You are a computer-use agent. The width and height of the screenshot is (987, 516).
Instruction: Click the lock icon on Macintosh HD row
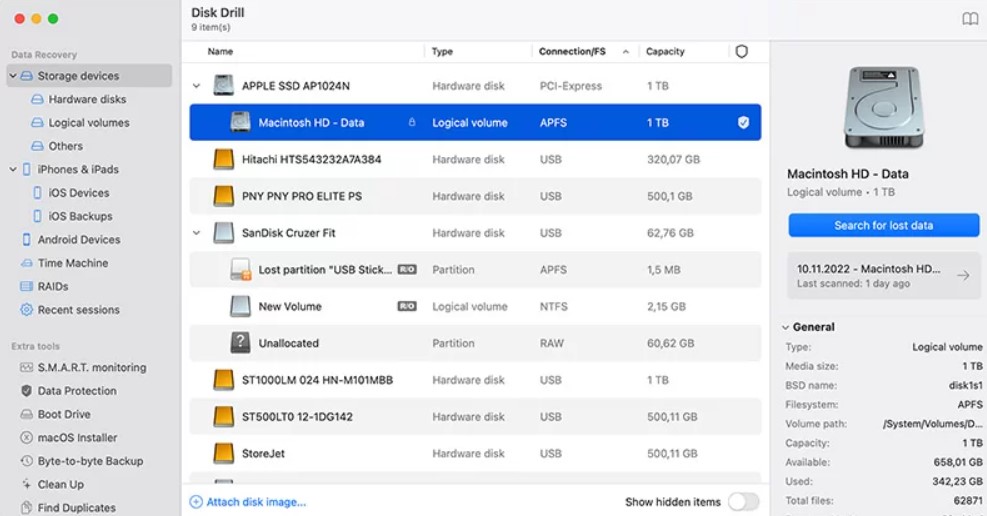tap(412, 123)
